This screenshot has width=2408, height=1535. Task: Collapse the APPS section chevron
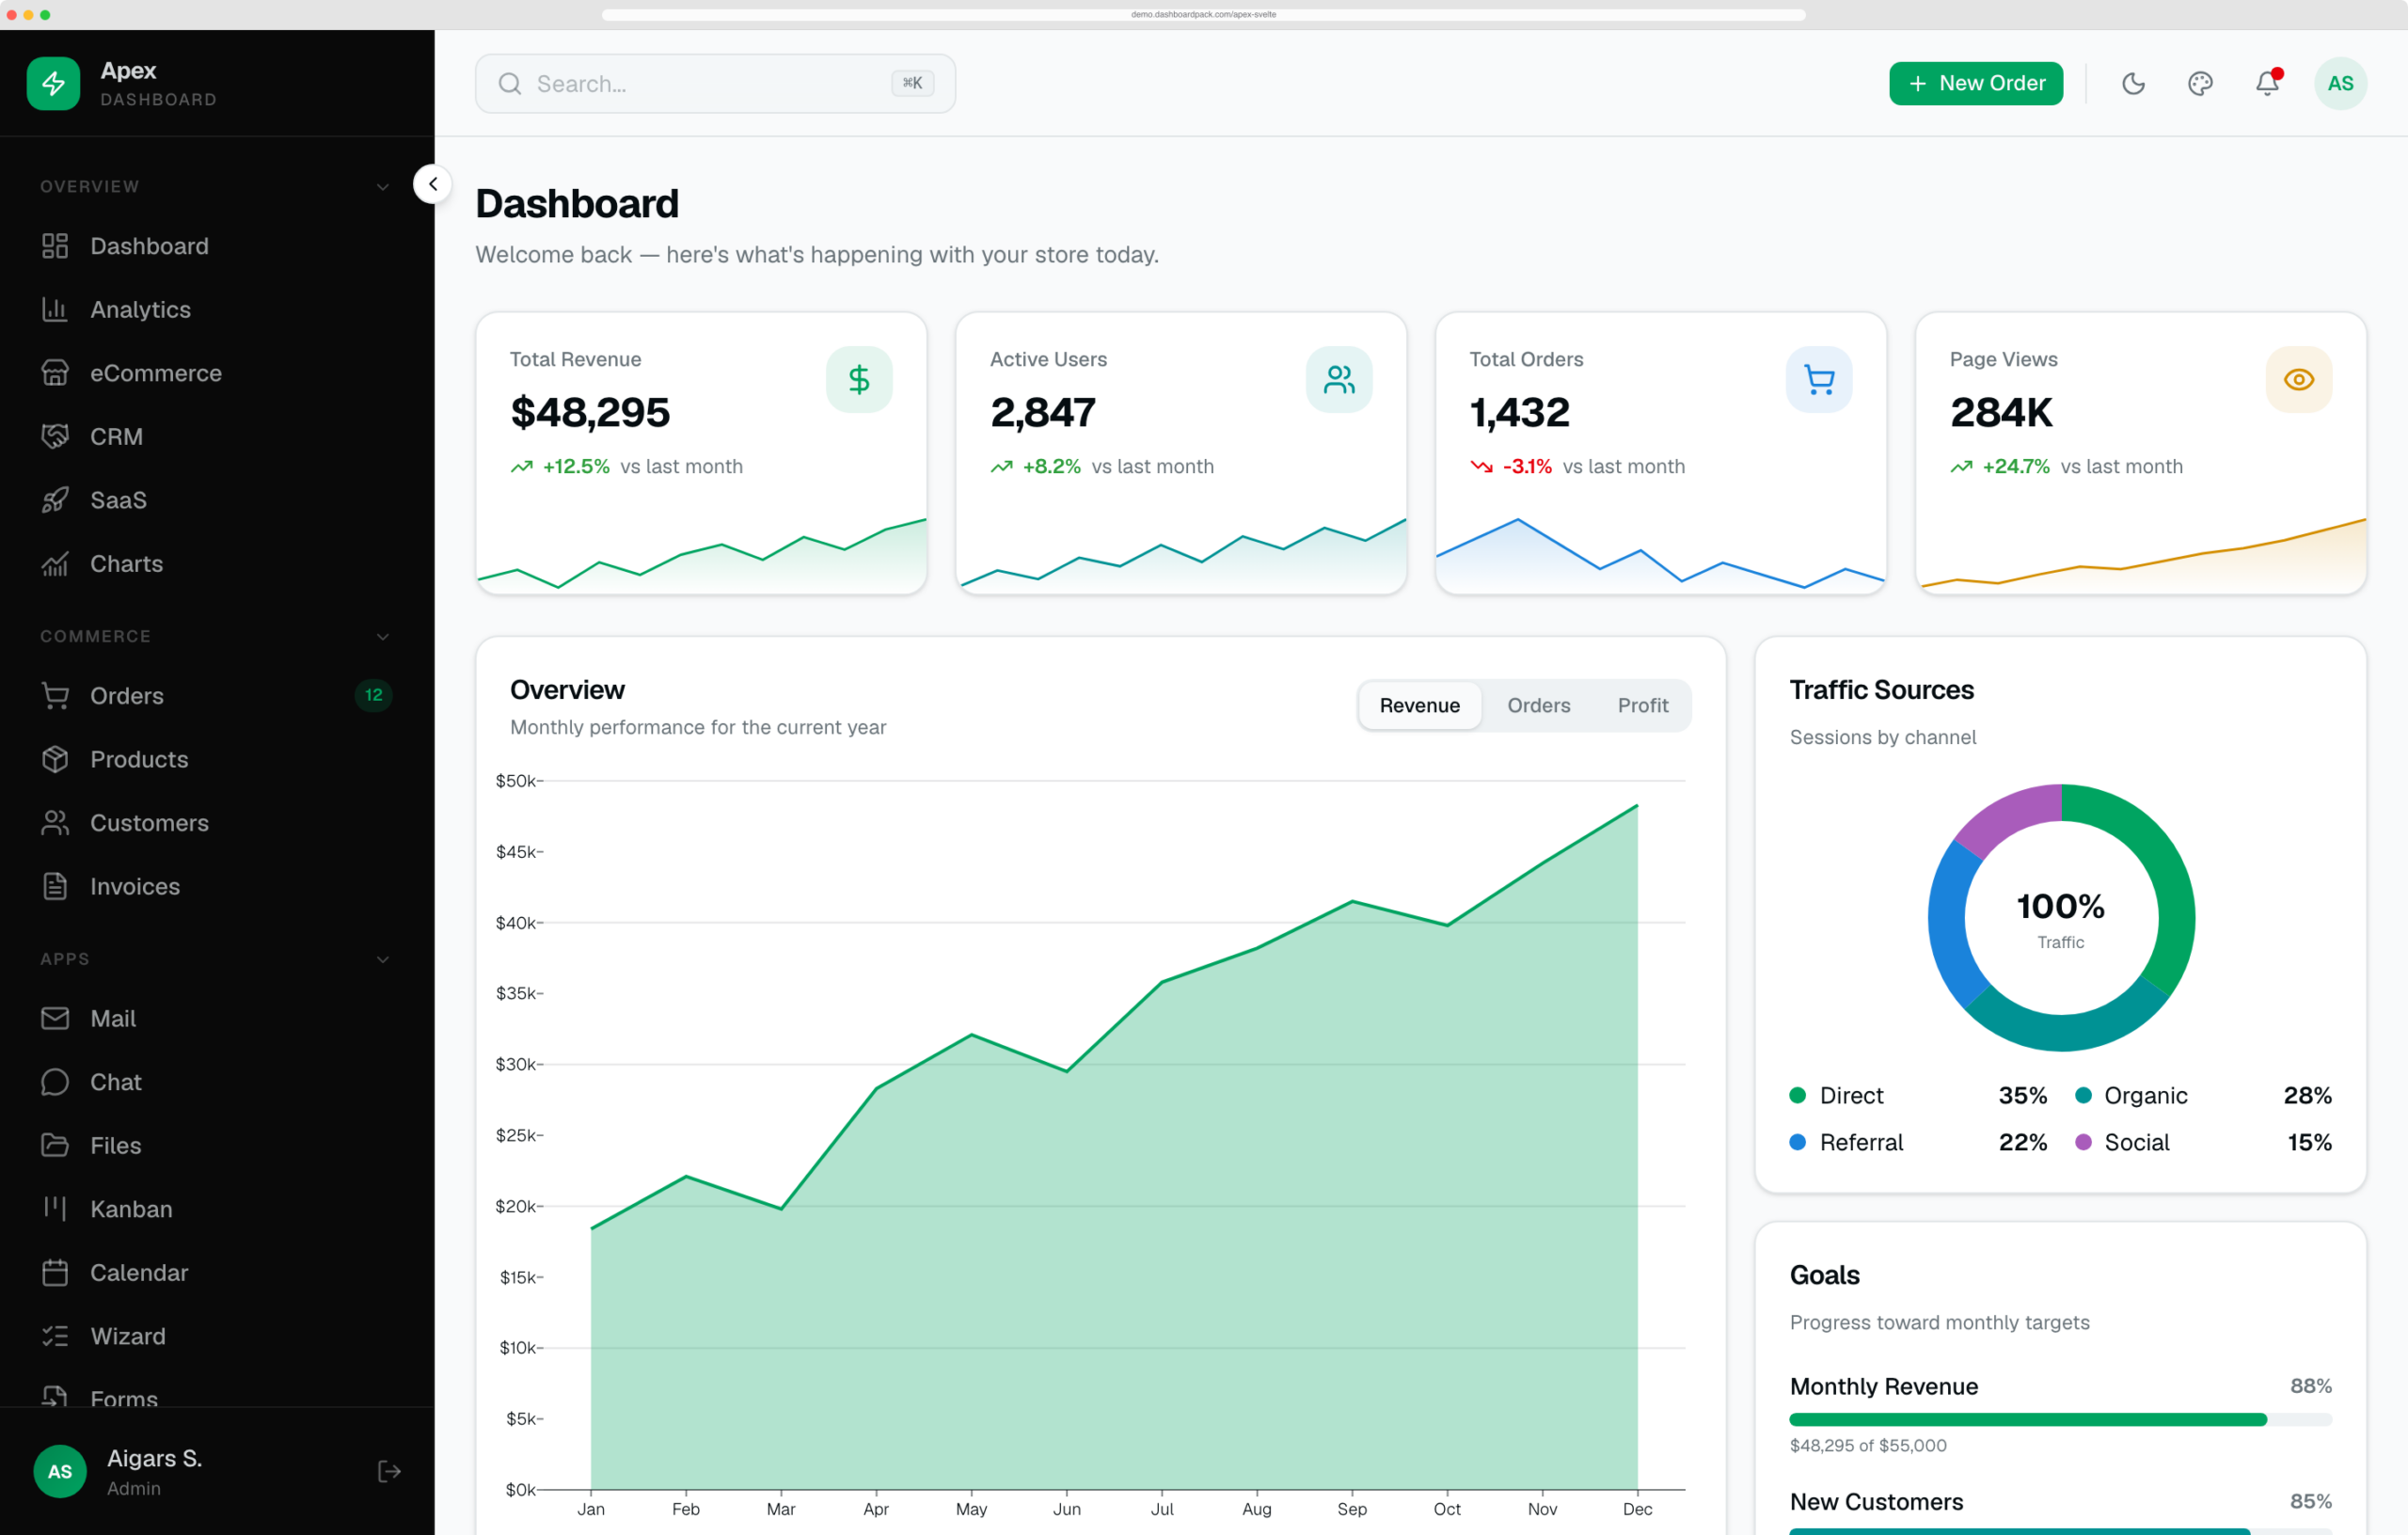tap(383, 959)
